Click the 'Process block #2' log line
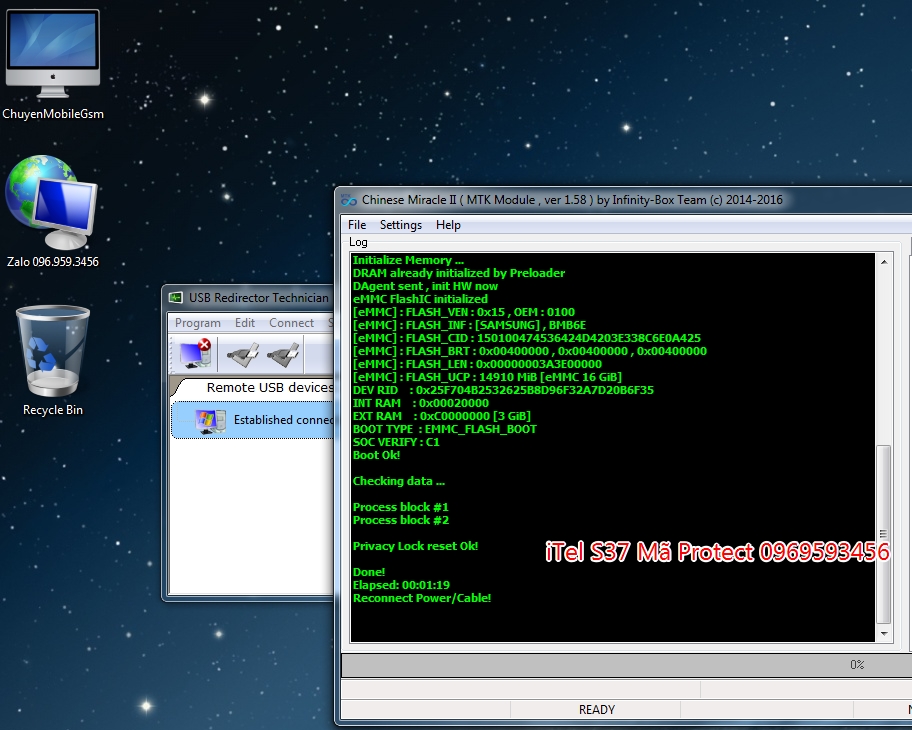Viewport: 912px width, 730px height. click(401, 520)
